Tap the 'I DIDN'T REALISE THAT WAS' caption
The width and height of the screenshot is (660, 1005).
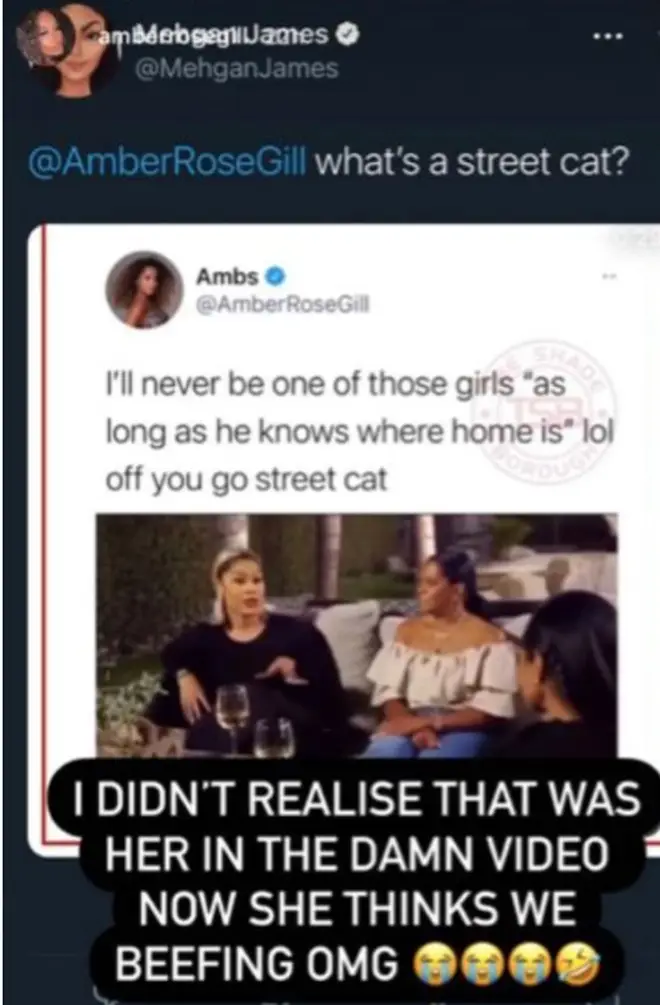[x=356, y=799]
